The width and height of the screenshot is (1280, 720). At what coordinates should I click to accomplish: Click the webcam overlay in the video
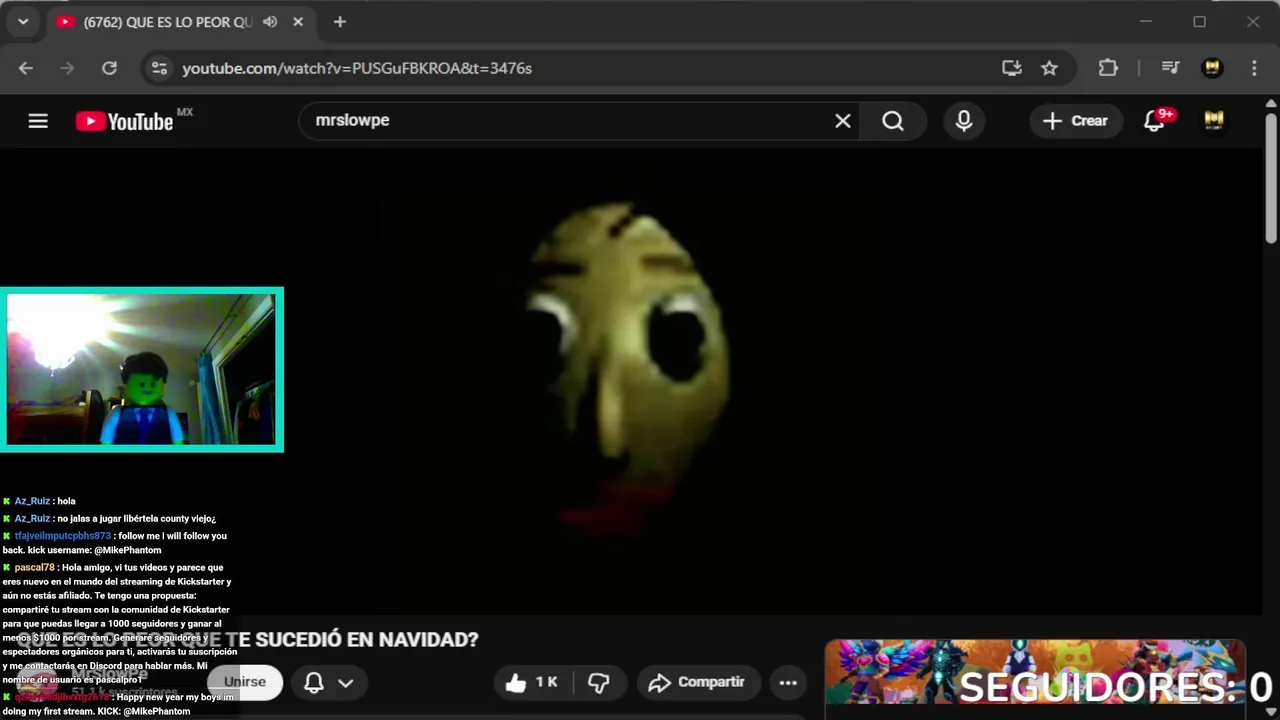coord(142,370)
